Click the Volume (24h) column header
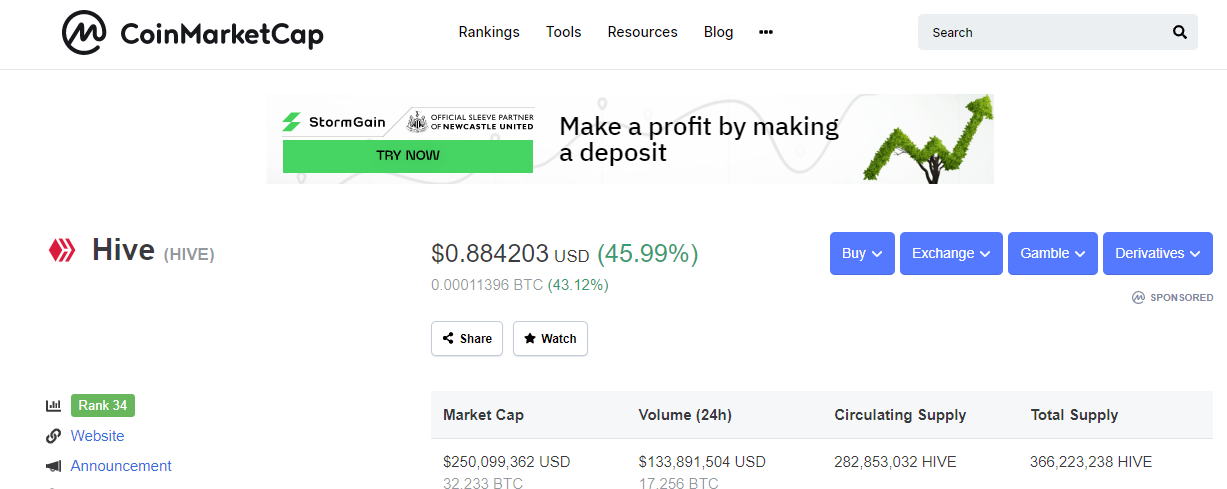Image resolution: width=1227 pixels, height=489 pixels. pos(684,415)
